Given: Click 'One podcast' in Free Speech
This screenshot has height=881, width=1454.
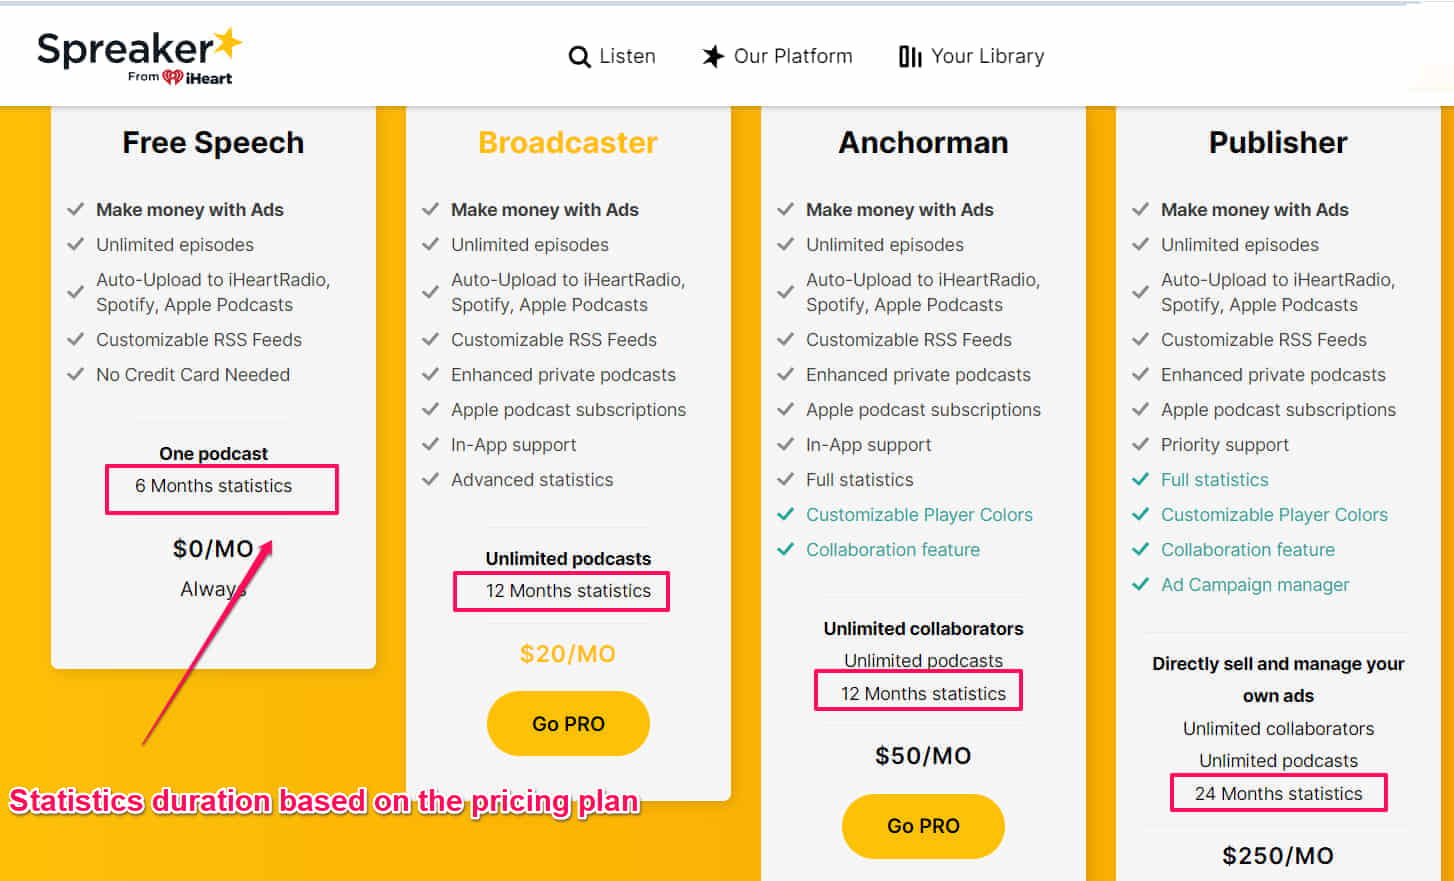Looking at the screenshot, I should click(x=213, y=454).
